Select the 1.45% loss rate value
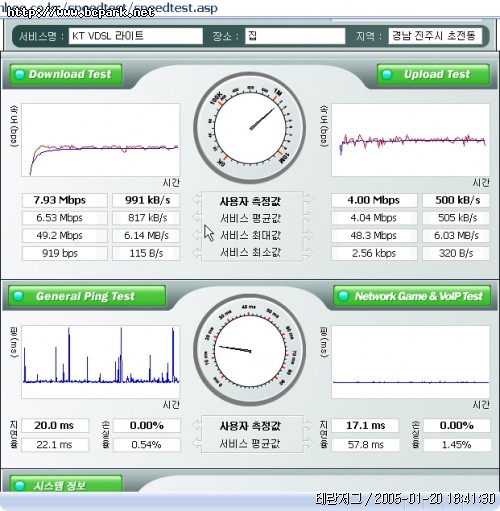The image size is (500, 511). pyautogui.click(x=457, y=445)
